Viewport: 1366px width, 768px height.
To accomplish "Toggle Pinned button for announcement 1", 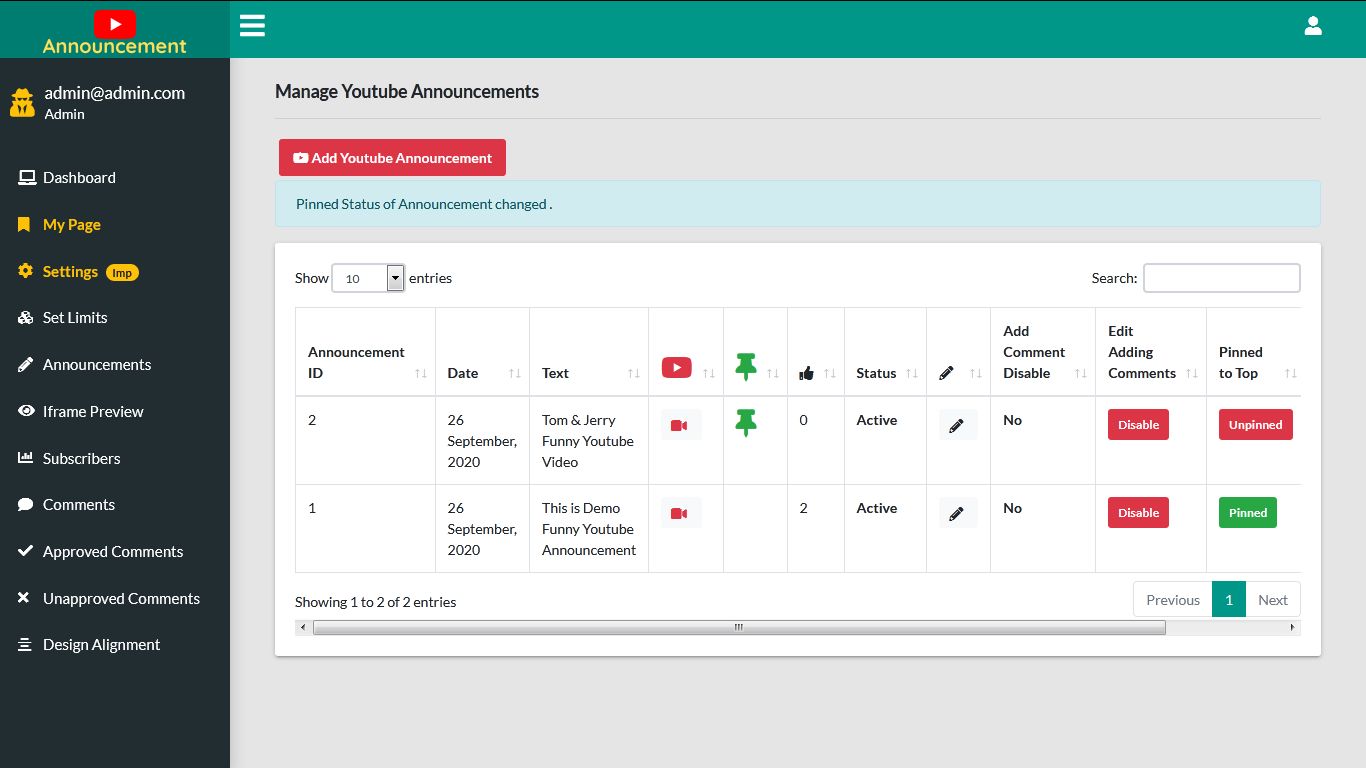I will (1247, 513).
